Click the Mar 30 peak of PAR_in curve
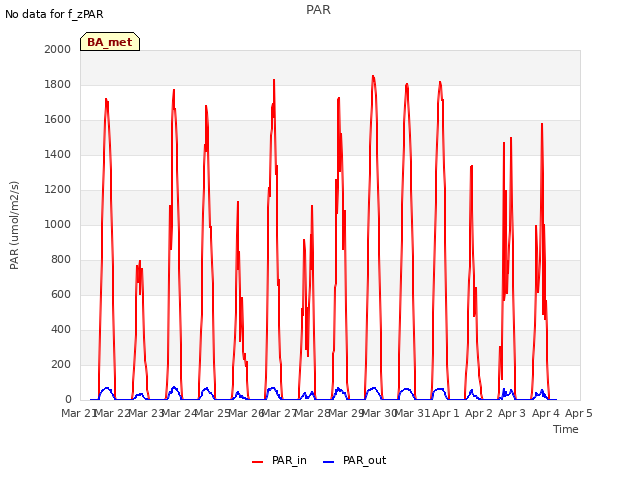 (373, 76)
